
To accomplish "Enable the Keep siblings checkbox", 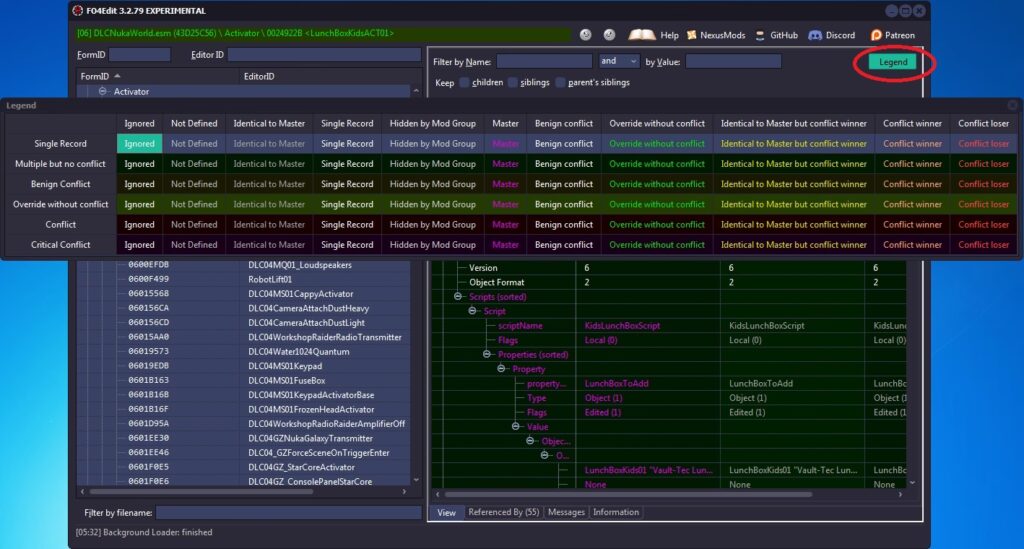I will (x=513, y=82).
